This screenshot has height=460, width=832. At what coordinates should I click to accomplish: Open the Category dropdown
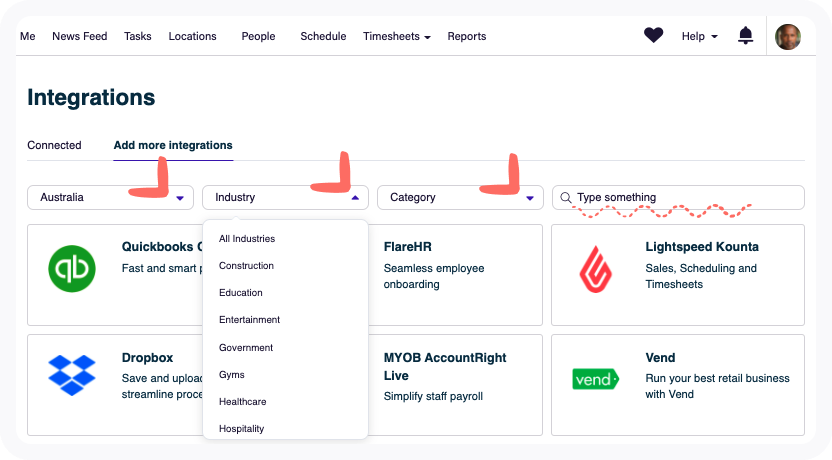coord(460,197)
